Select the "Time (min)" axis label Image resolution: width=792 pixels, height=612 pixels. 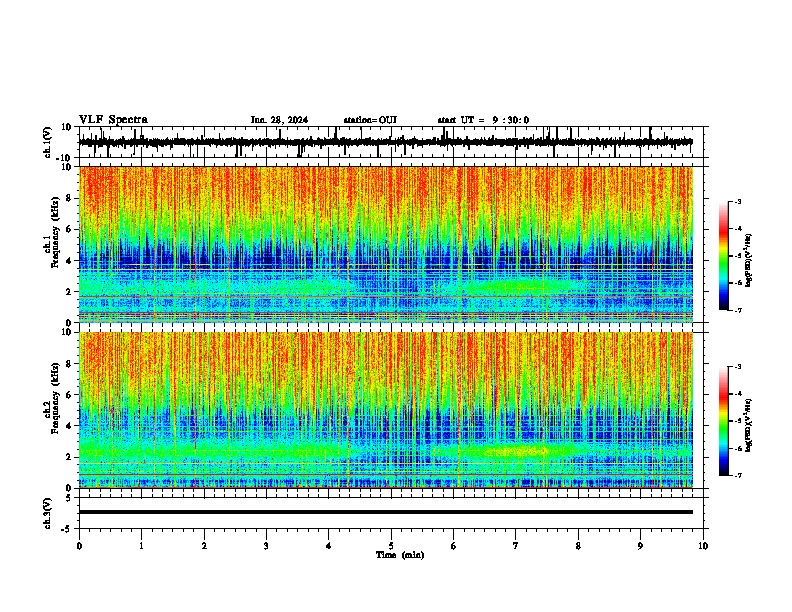pos(400,555)
